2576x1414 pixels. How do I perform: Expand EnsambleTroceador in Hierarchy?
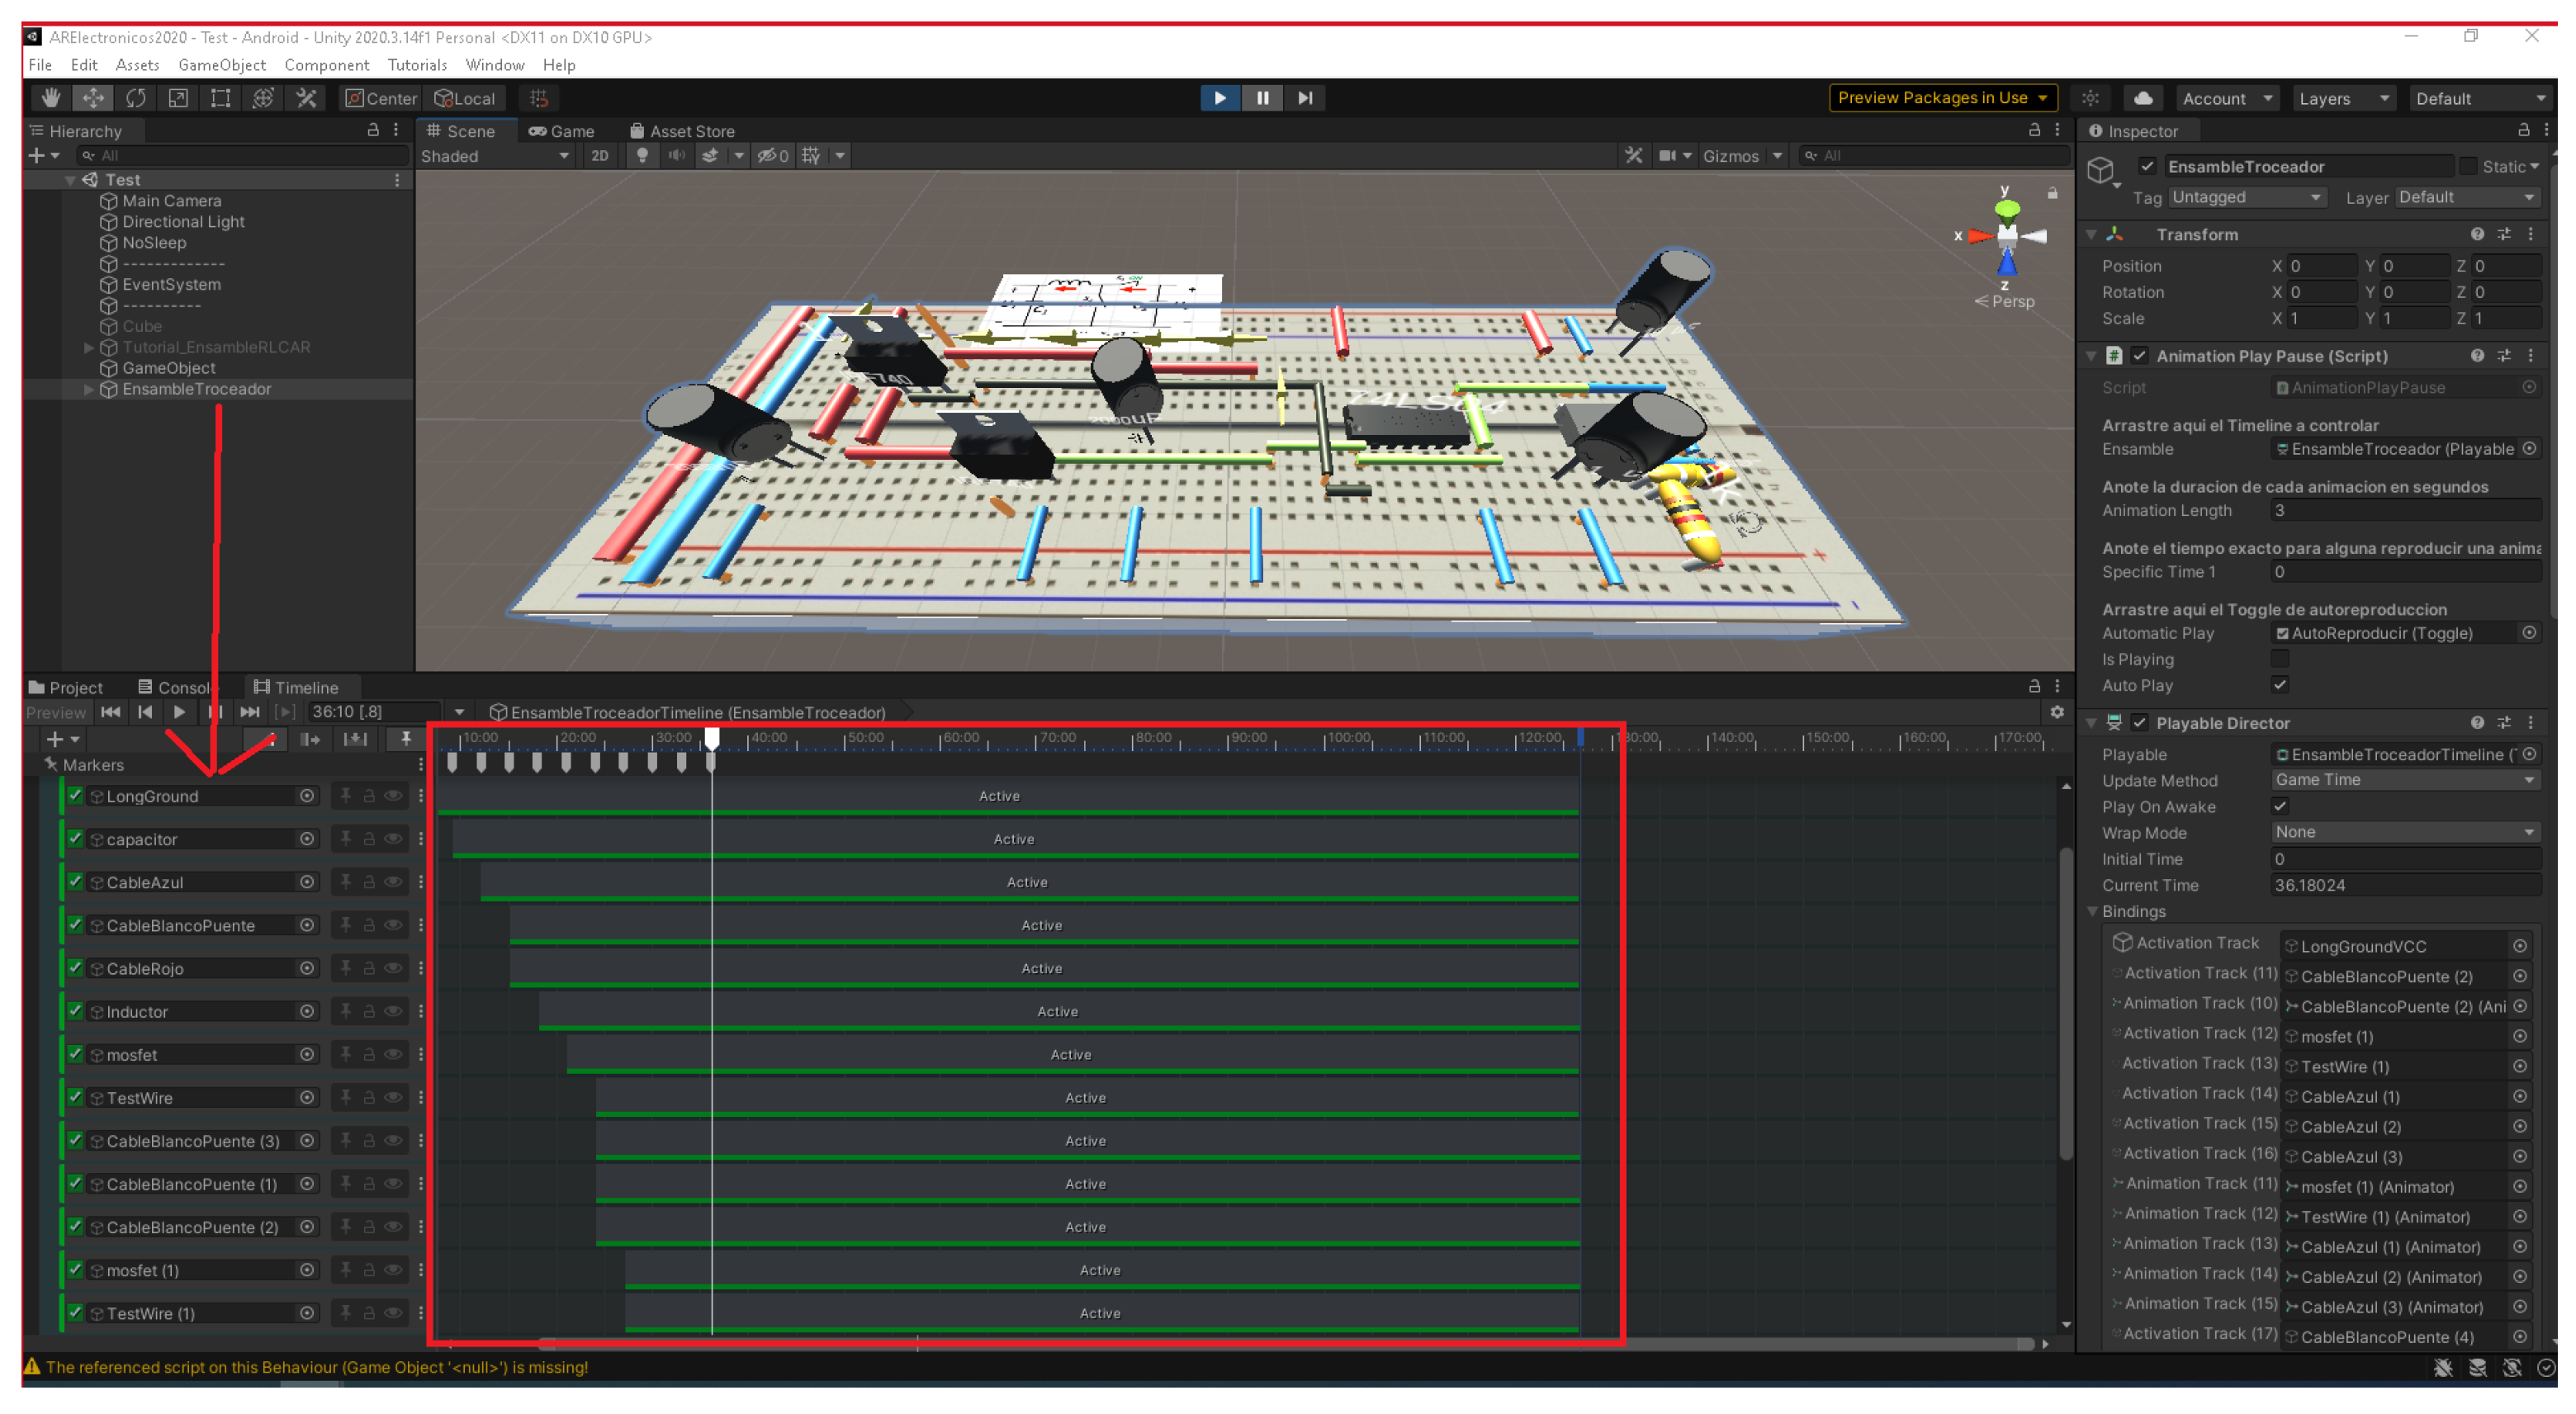89,389
